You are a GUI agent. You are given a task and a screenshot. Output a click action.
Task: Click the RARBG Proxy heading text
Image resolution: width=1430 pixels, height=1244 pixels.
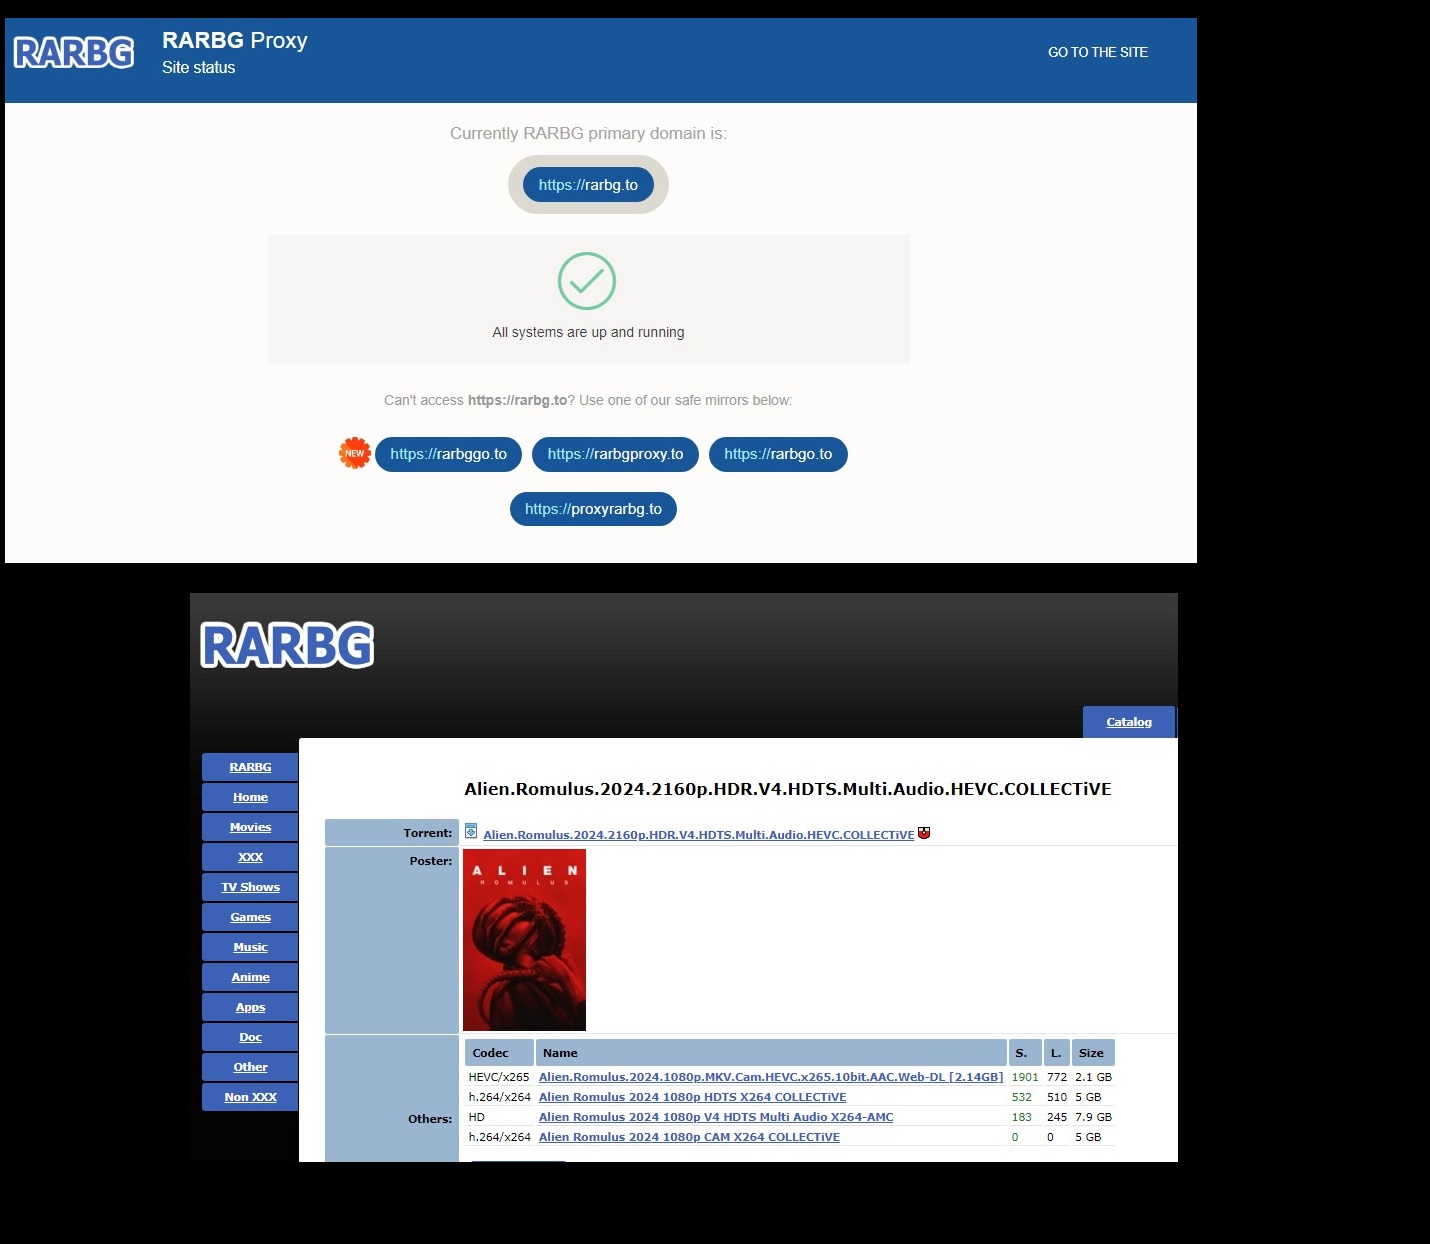click(x=235, y=40)
